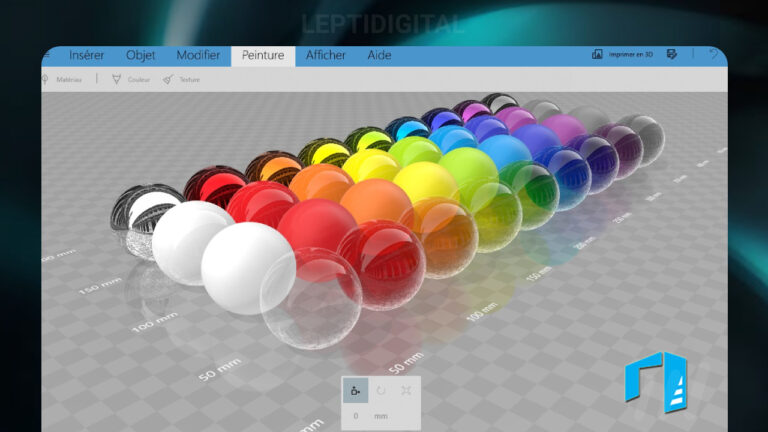Screen dimensions: 768x432
Task: Click the Imprimer en 3D icon
Action: [x=597, y=54]
